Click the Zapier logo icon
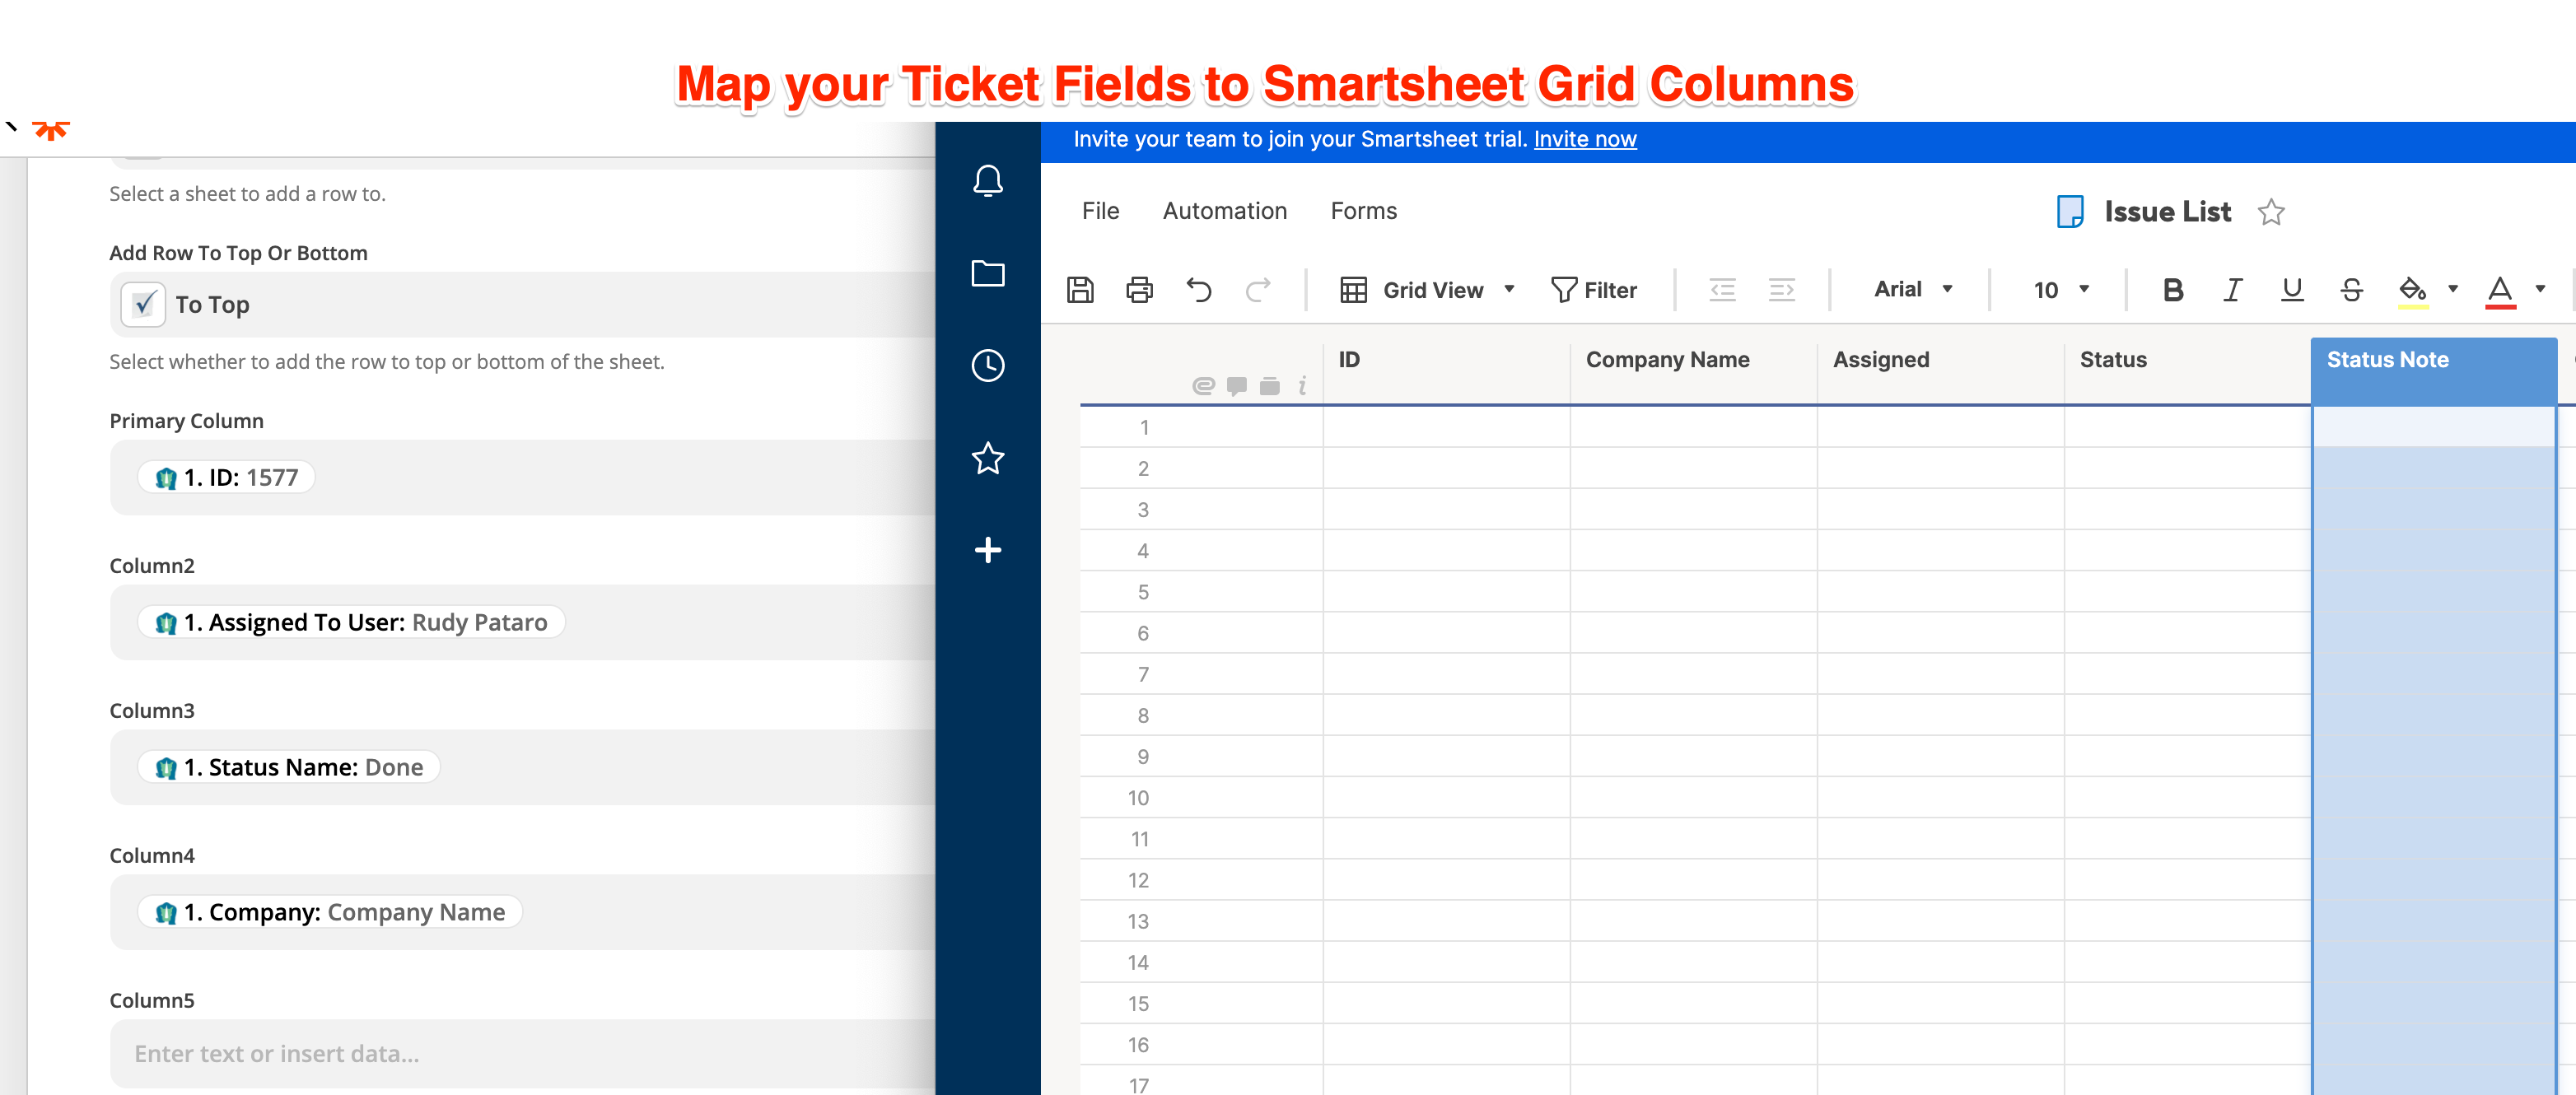The height and width of the screenshot is (1095, 2576). 50,130
